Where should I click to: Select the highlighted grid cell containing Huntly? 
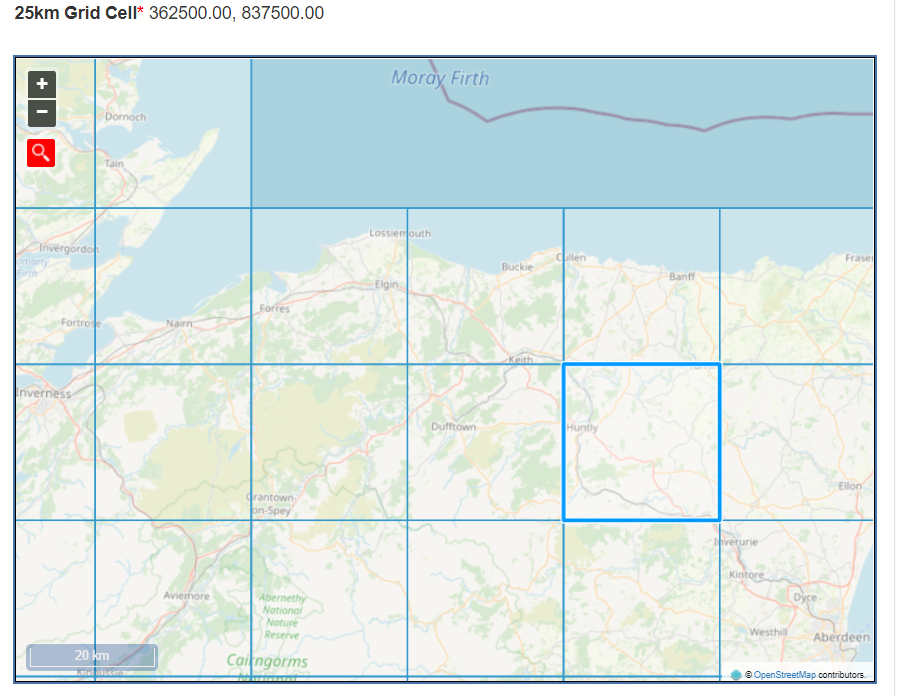coord(641,442)
